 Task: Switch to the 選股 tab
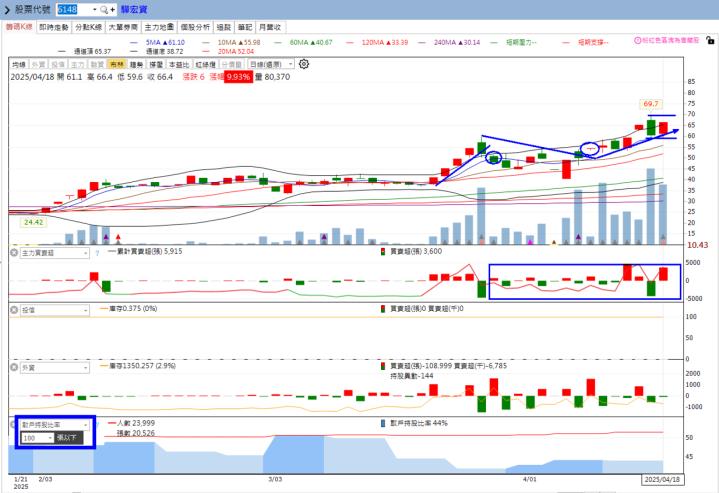tap(223, 27)
